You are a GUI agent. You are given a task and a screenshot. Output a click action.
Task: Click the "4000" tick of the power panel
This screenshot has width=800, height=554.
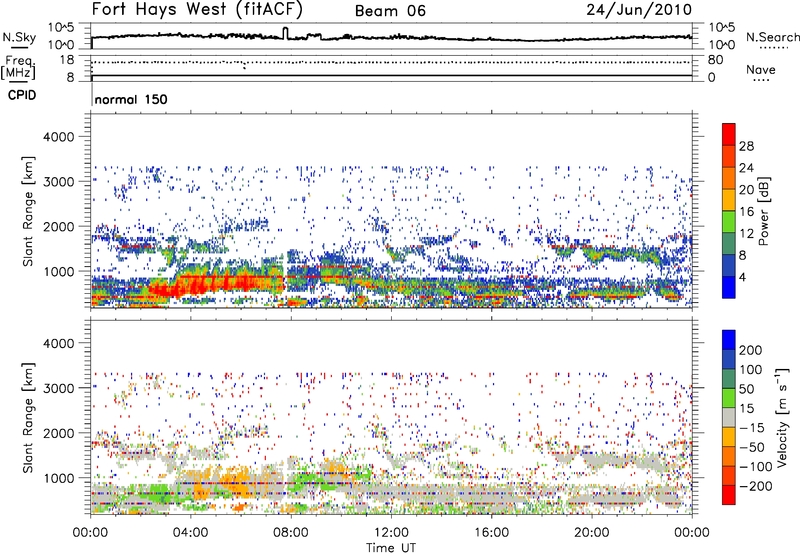click(x=58, y=137)
